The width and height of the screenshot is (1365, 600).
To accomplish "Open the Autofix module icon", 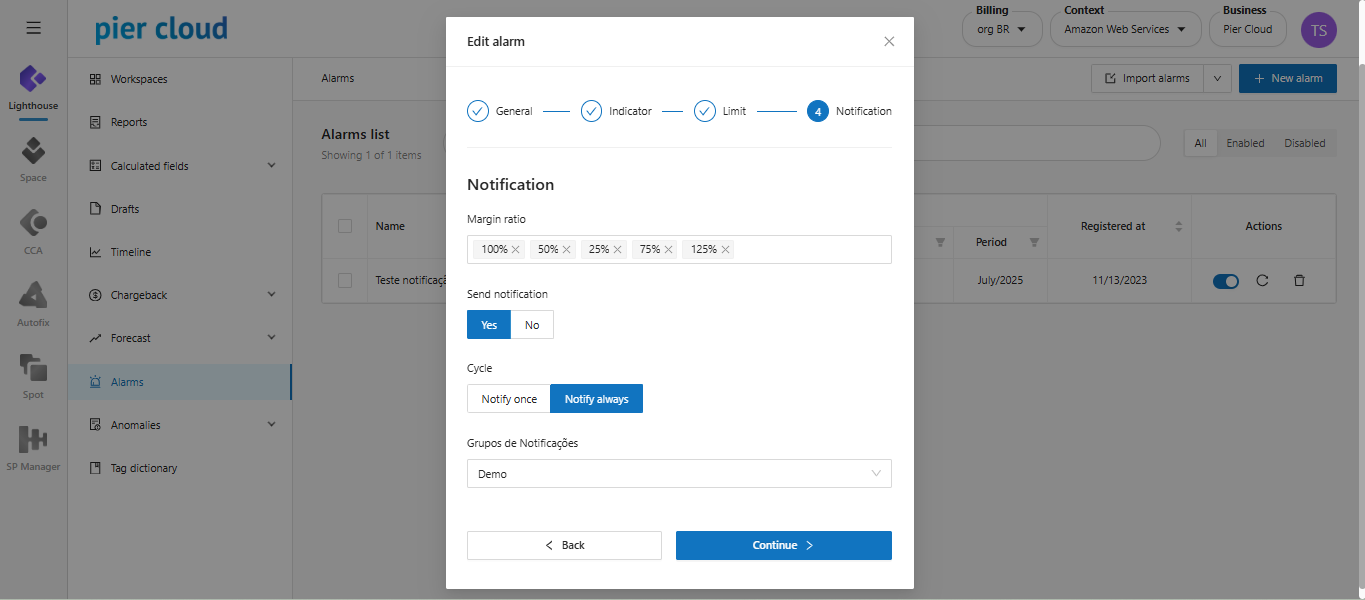I will (x=33, y=297).
